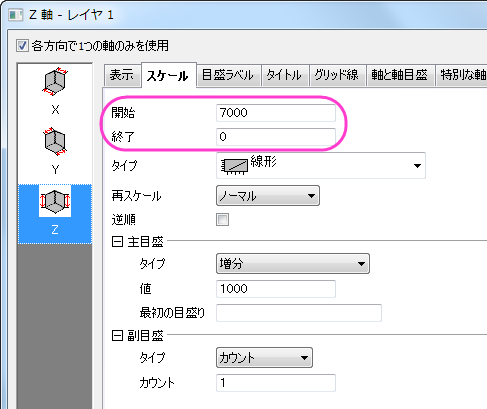This screenshot has height=409, width=487.
Task: Click the 終了 field showing 0
Action: [x=276, y=137]
